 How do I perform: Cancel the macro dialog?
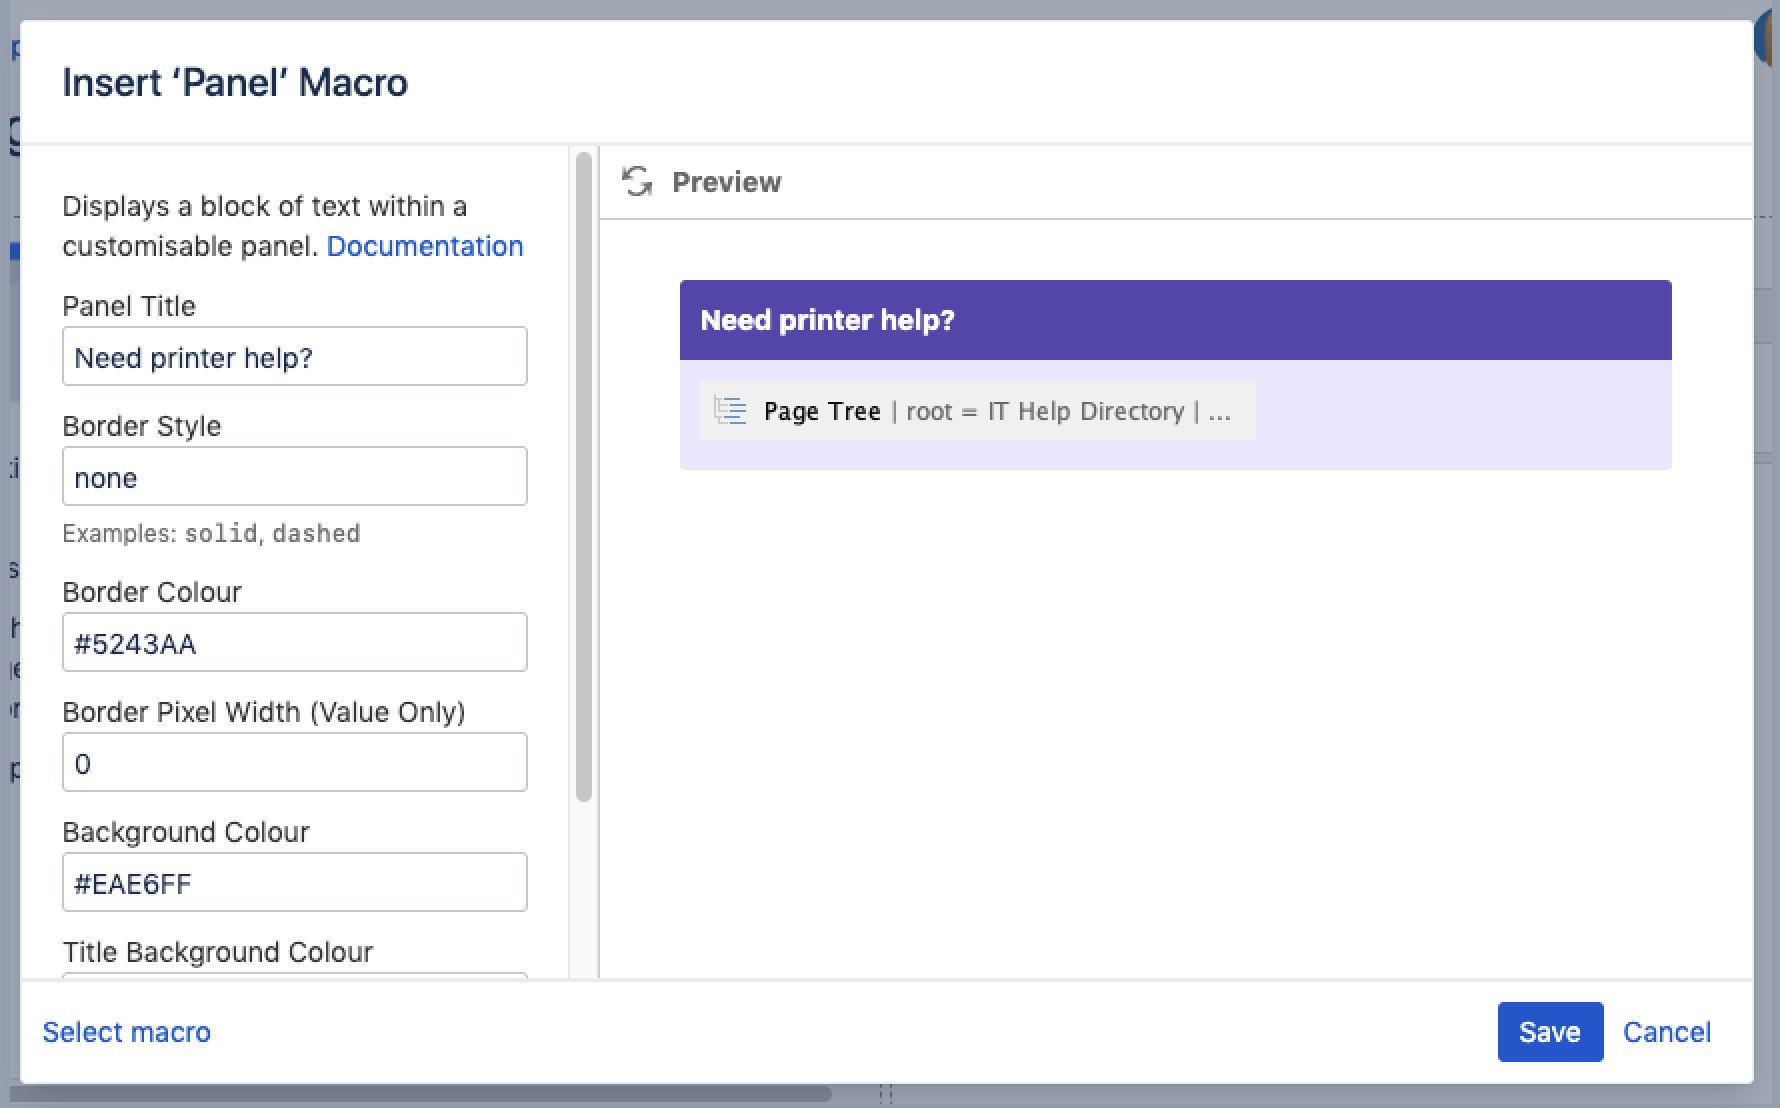(1666, 1032)
